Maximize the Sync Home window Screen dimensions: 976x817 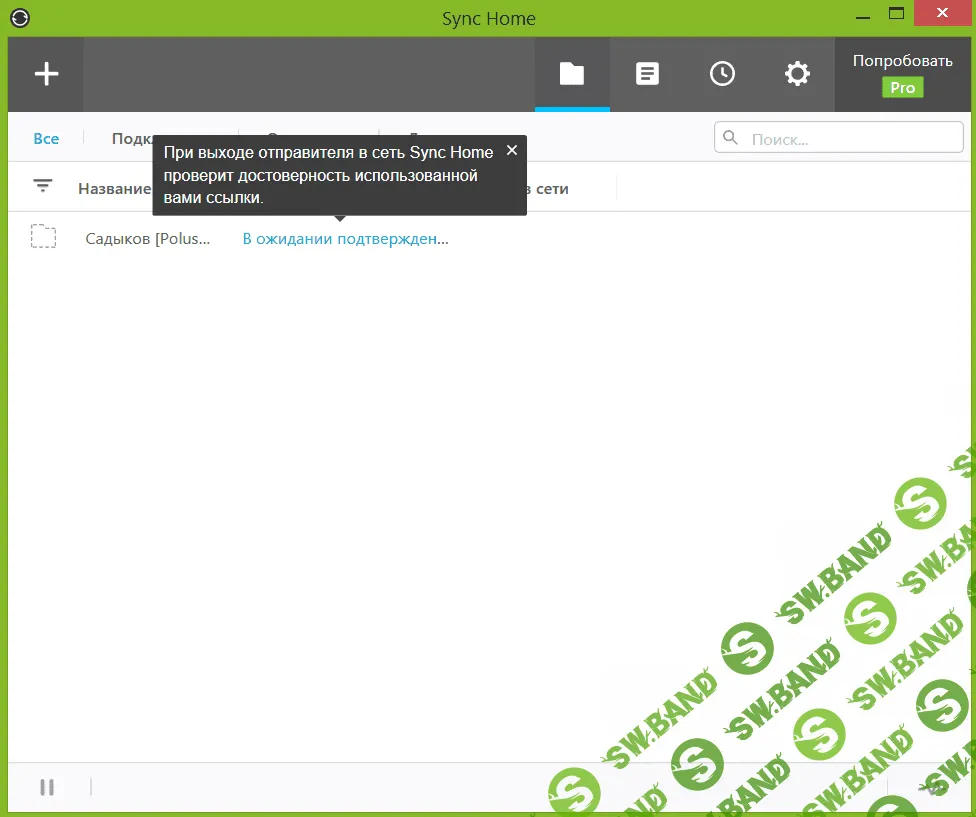896,14
